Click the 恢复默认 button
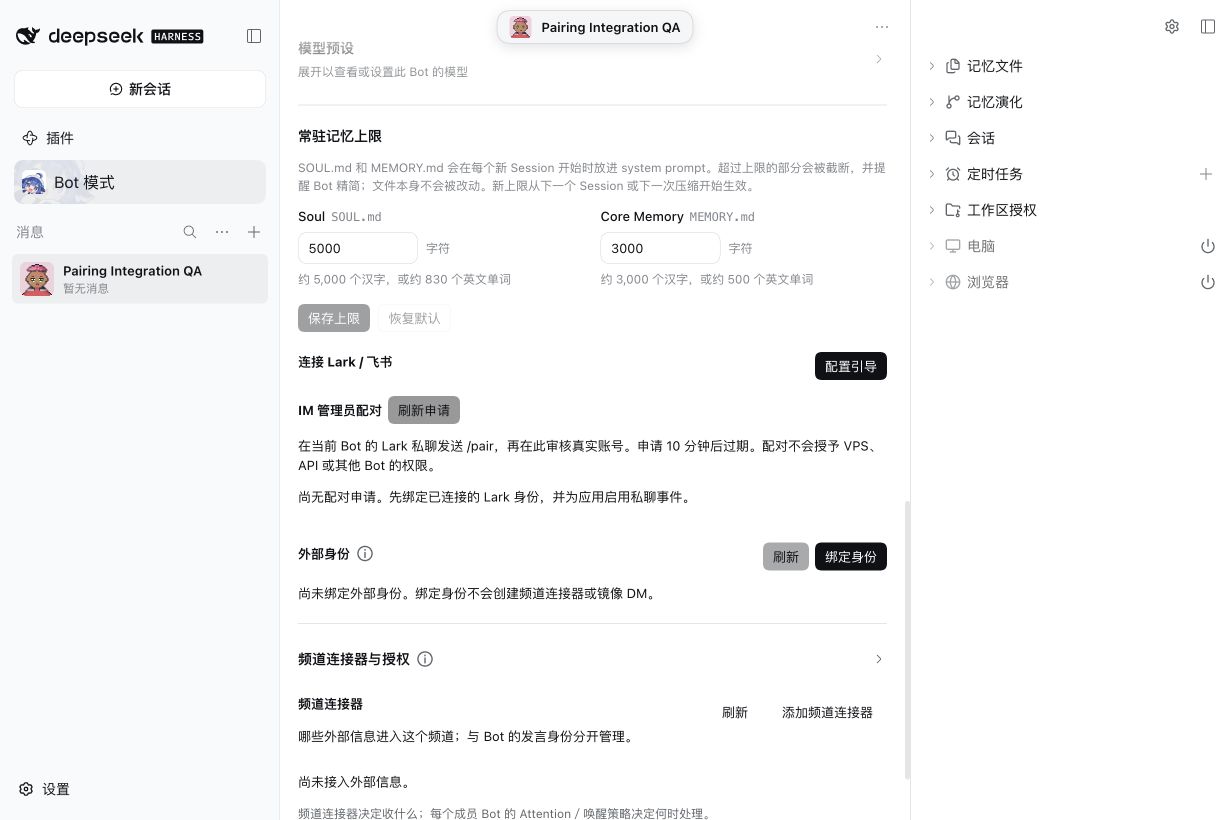 point(415,318)
